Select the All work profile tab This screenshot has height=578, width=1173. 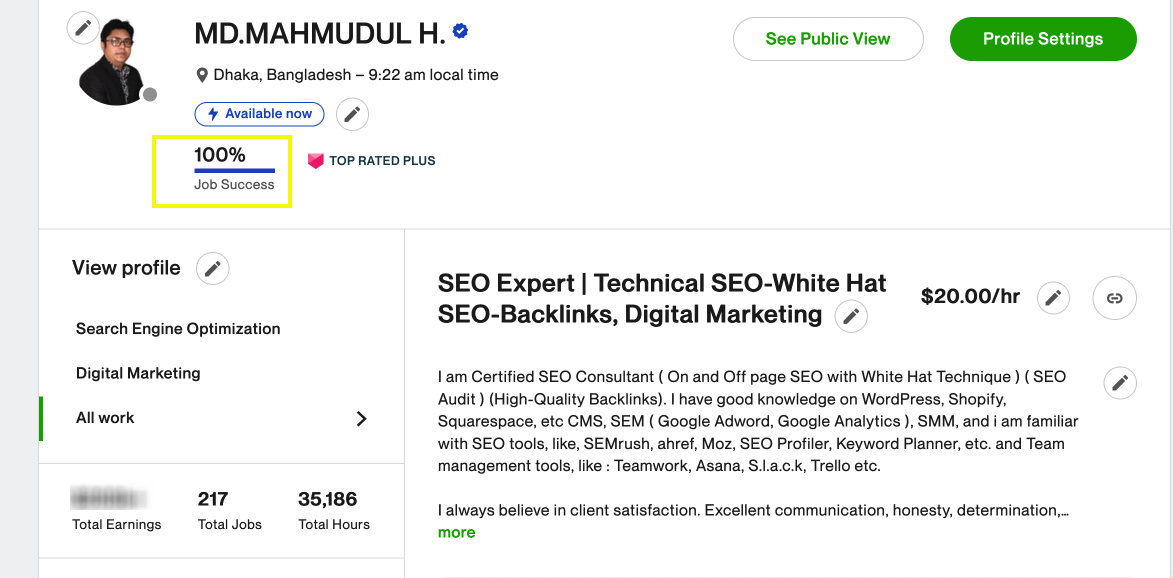pos(221,419)
